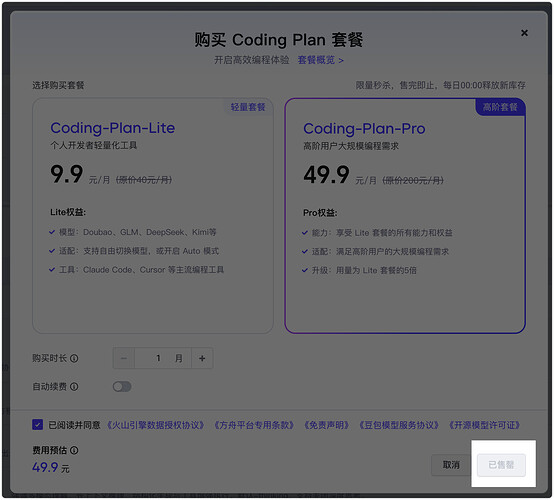
Task: Open 《开源模型许可证》 link
Action: pos(484,425)
